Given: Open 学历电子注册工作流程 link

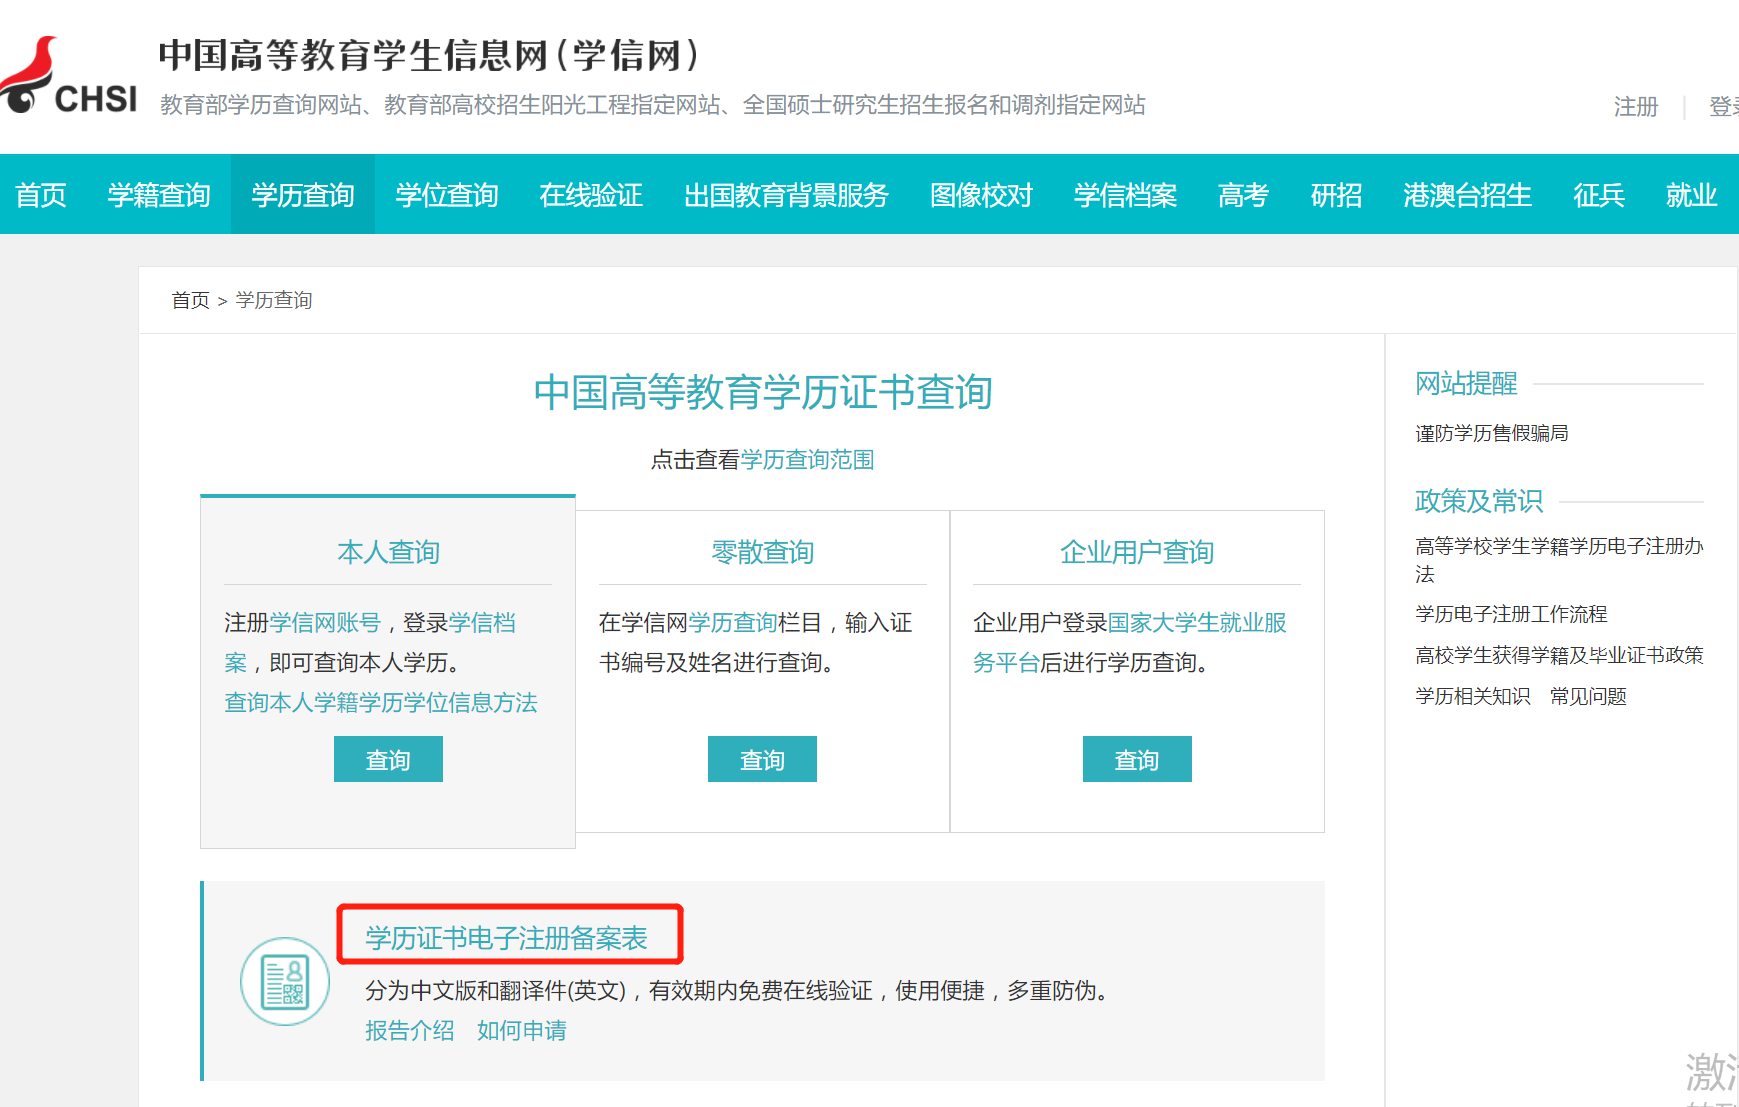Looking at the screenshot, I should [1511, 614].
